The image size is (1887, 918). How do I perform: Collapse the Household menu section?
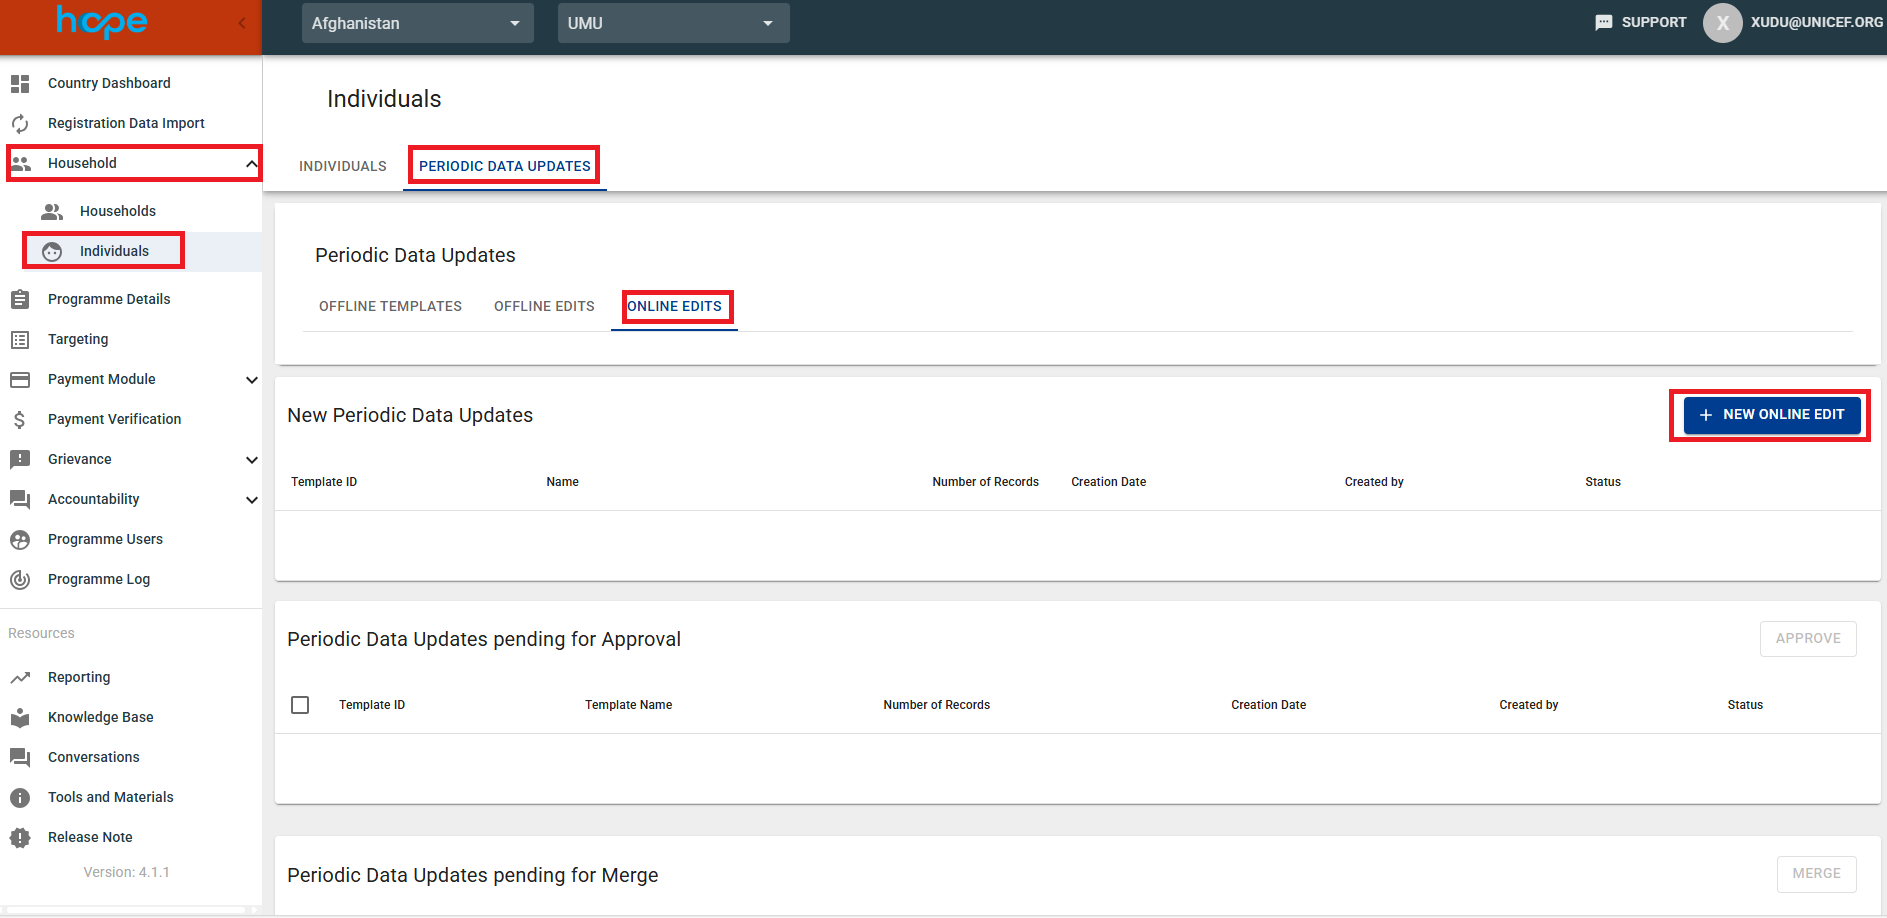pos(251,163)
